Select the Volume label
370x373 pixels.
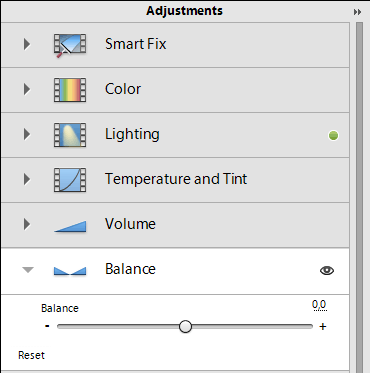130,224
